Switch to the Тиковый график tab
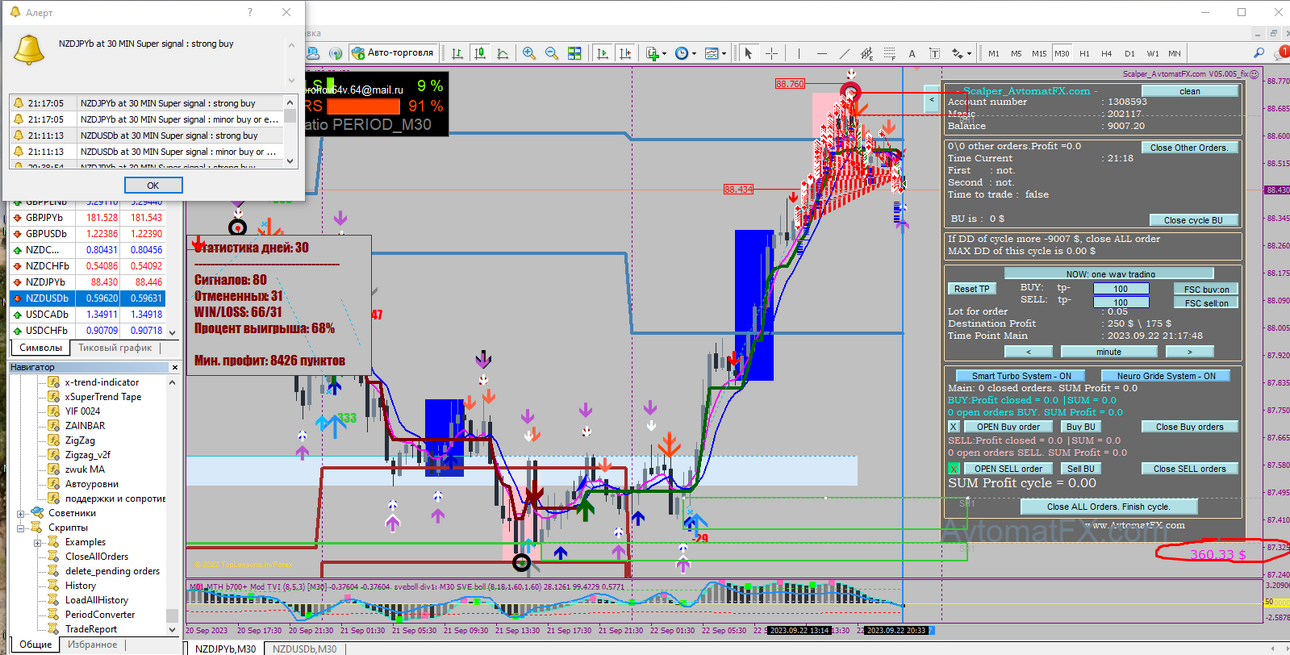Image resolution: width=1290 pixels, height=655 pixels. [x=115, y=348]
